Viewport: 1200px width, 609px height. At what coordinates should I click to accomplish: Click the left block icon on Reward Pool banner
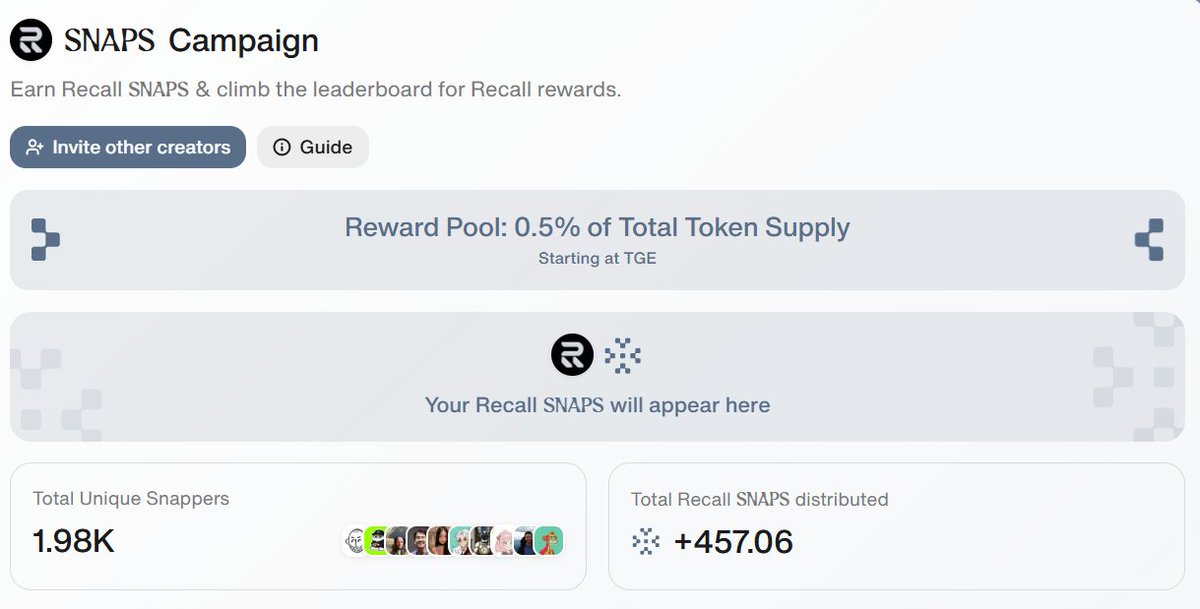click(45, 240)
